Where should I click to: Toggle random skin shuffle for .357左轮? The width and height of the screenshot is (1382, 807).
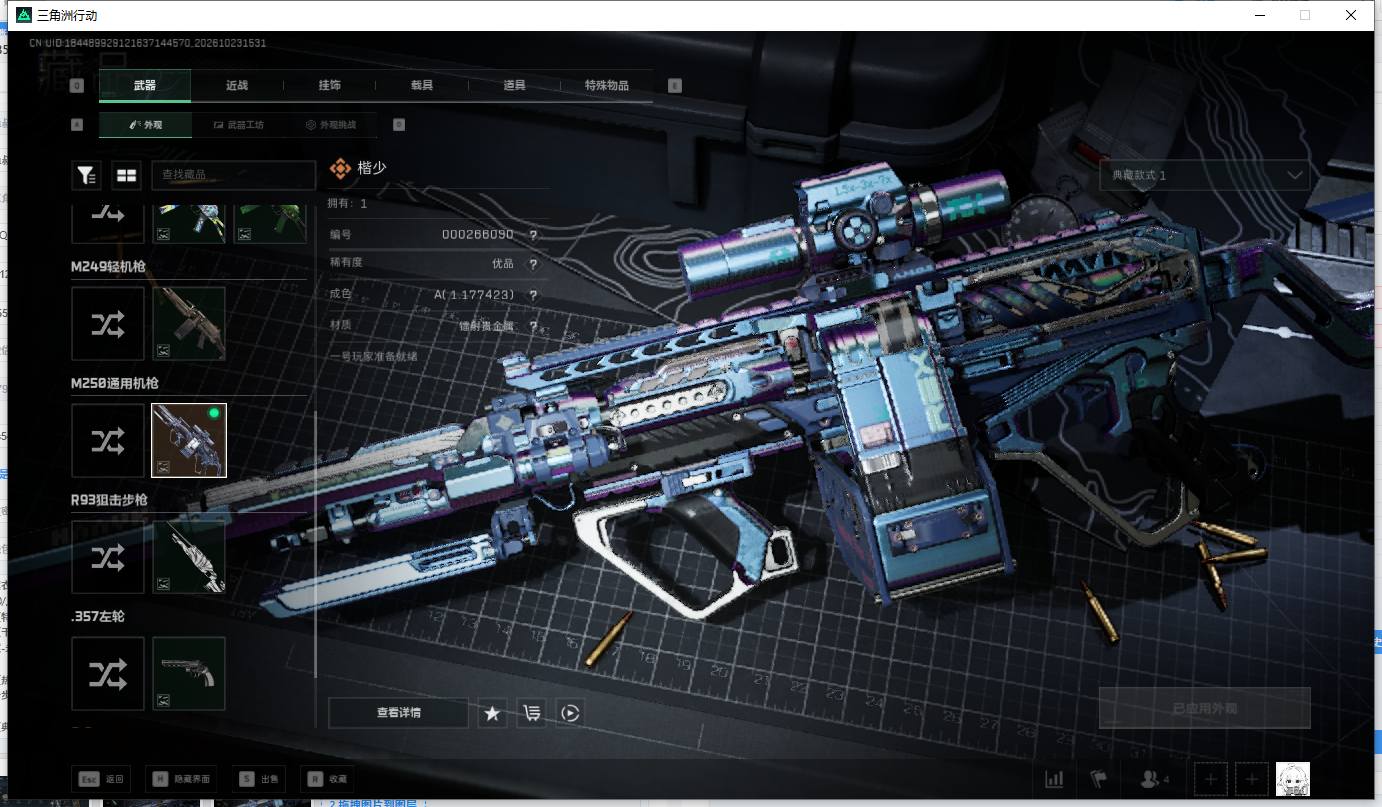tap(108, 674)
